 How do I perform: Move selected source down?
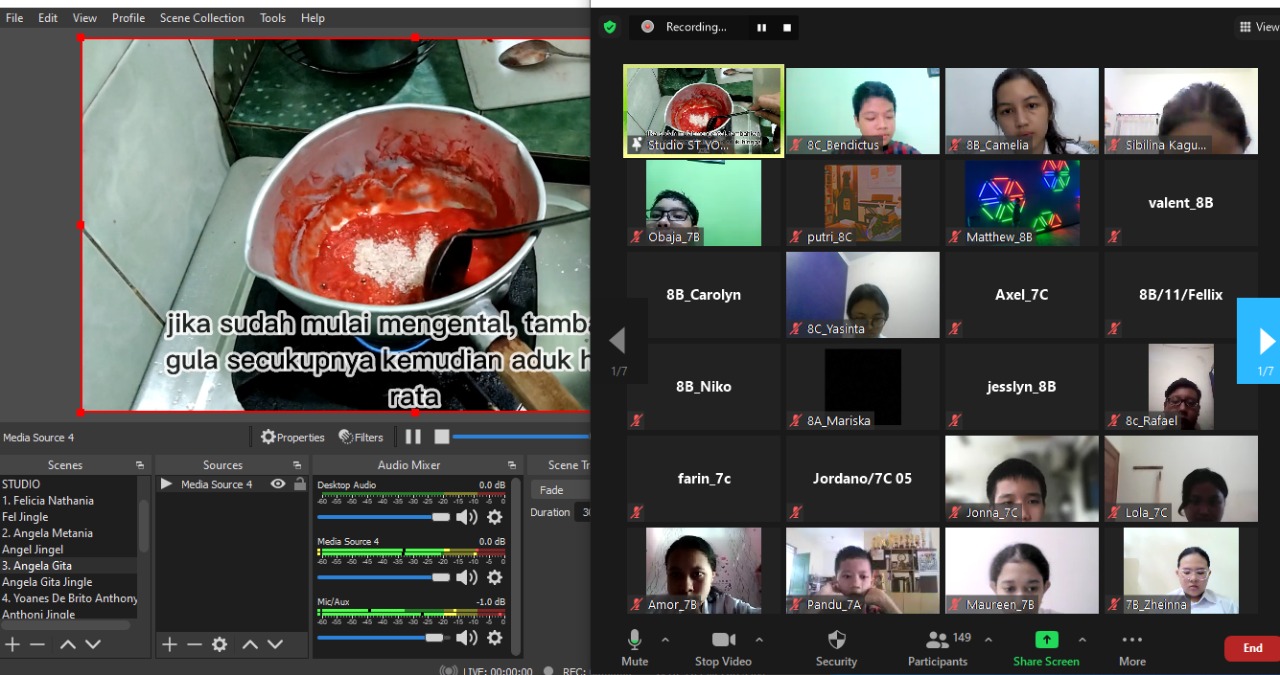pos(275,645)
